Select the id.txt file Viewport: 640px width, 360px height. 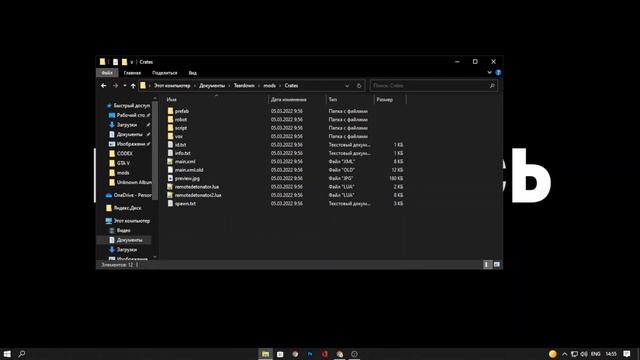click(x=180, y=144)
